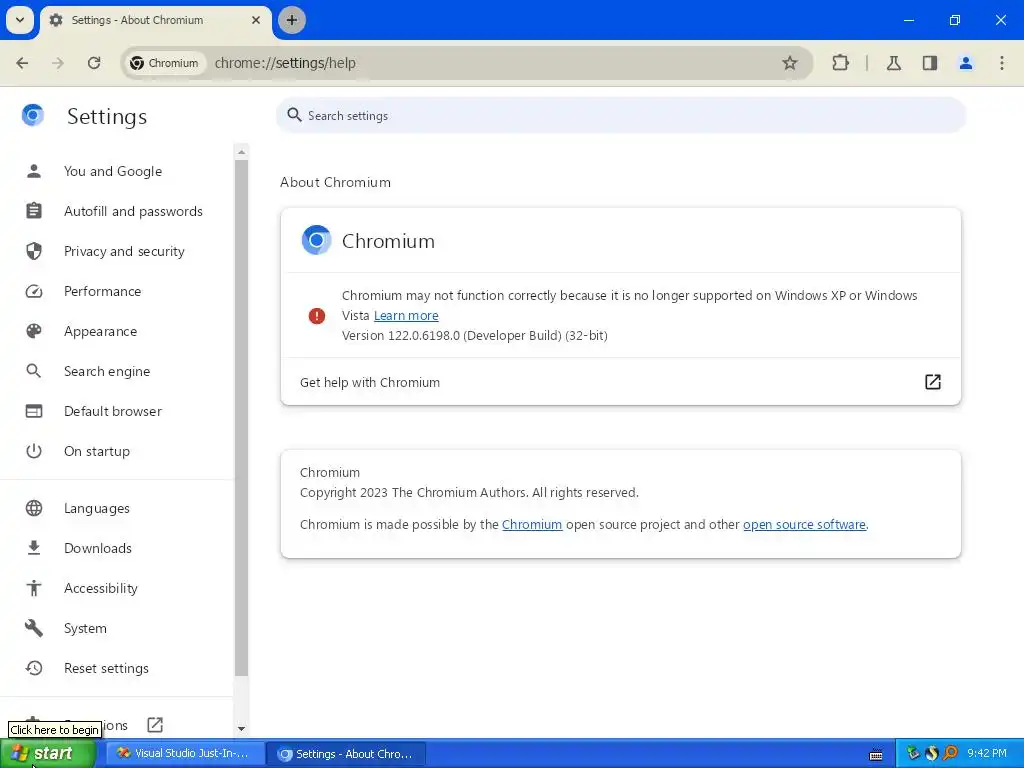Click the Search settings field
This screenshot has height=768, width=1024.
(x=620, y=116)
